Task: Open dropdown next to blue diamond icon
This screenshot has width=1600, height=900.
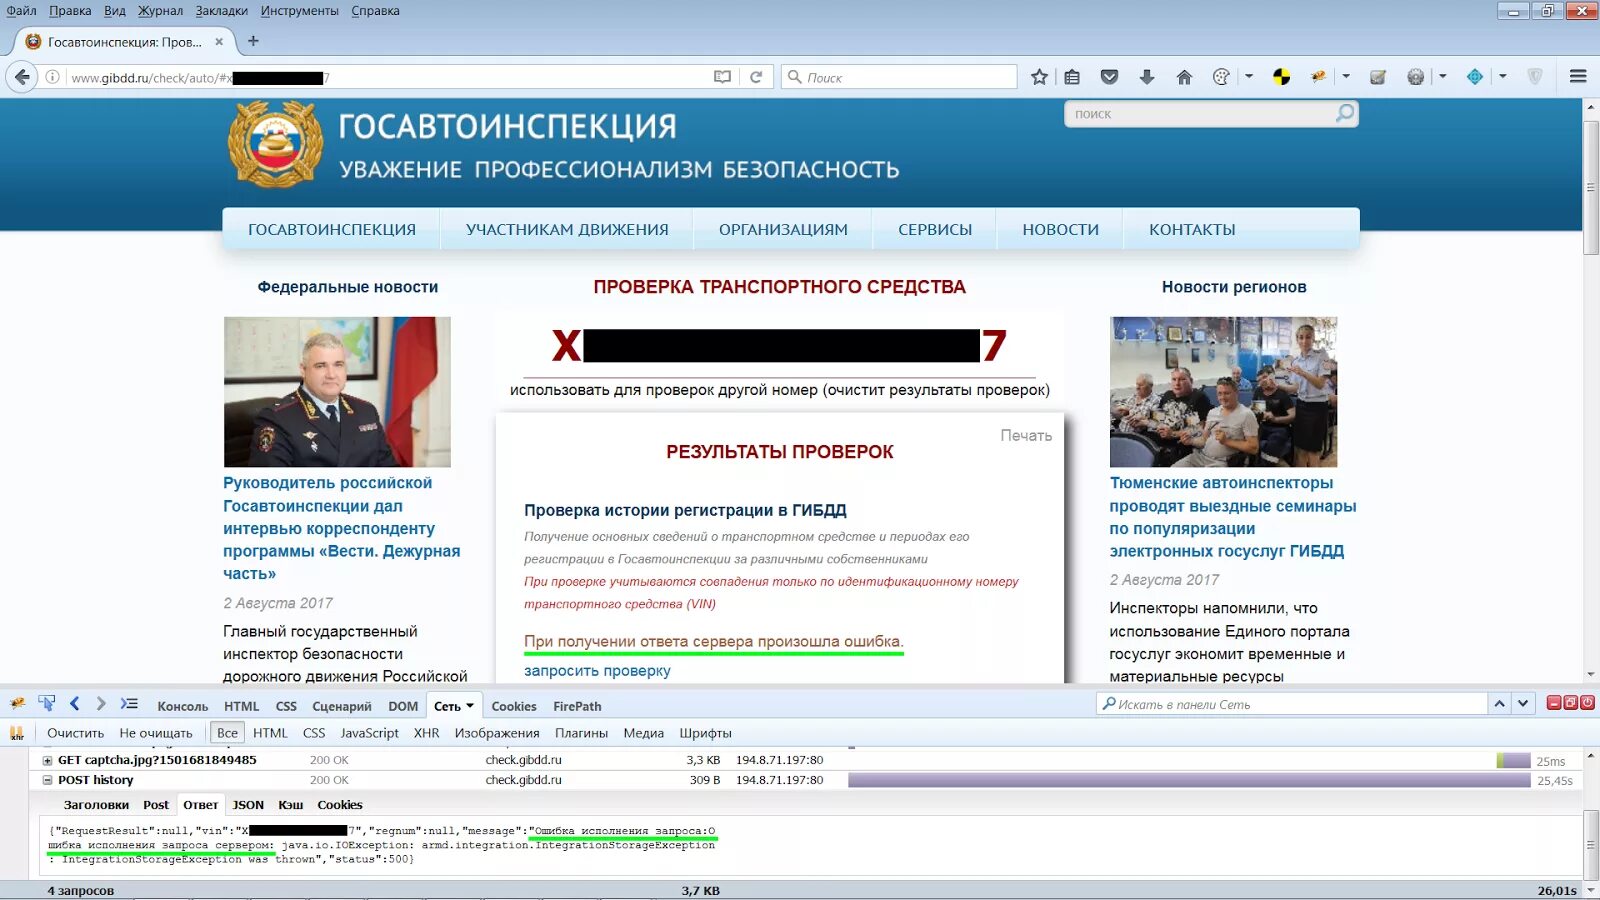Action: tap(1503, 77)
